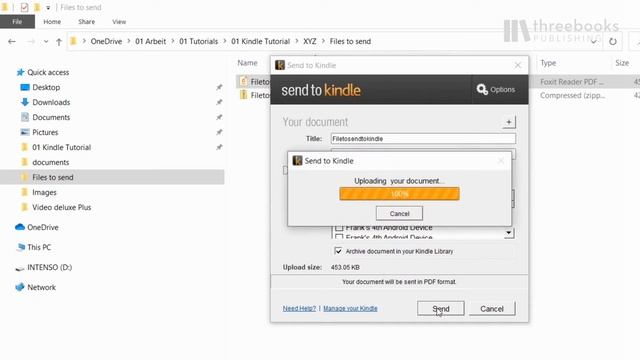The image size is (640, 360).
Task: Click 01 Kindle Tutorial breadcrumb segment
Action: (x=260, y=41)
